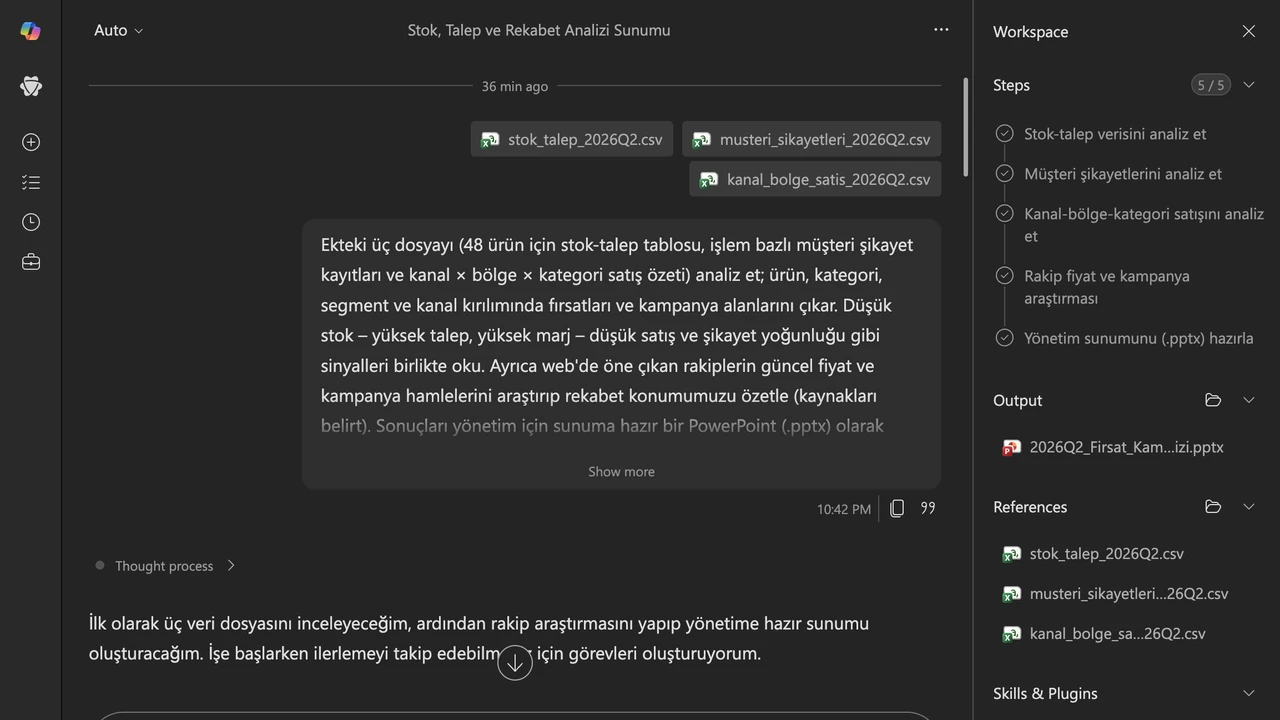Image resolution: width=1280 pixels, height=720 pixels.
Task: Click the stok_talep_2026Q2.csv attachment chip icon
Action: coord(490,139)
